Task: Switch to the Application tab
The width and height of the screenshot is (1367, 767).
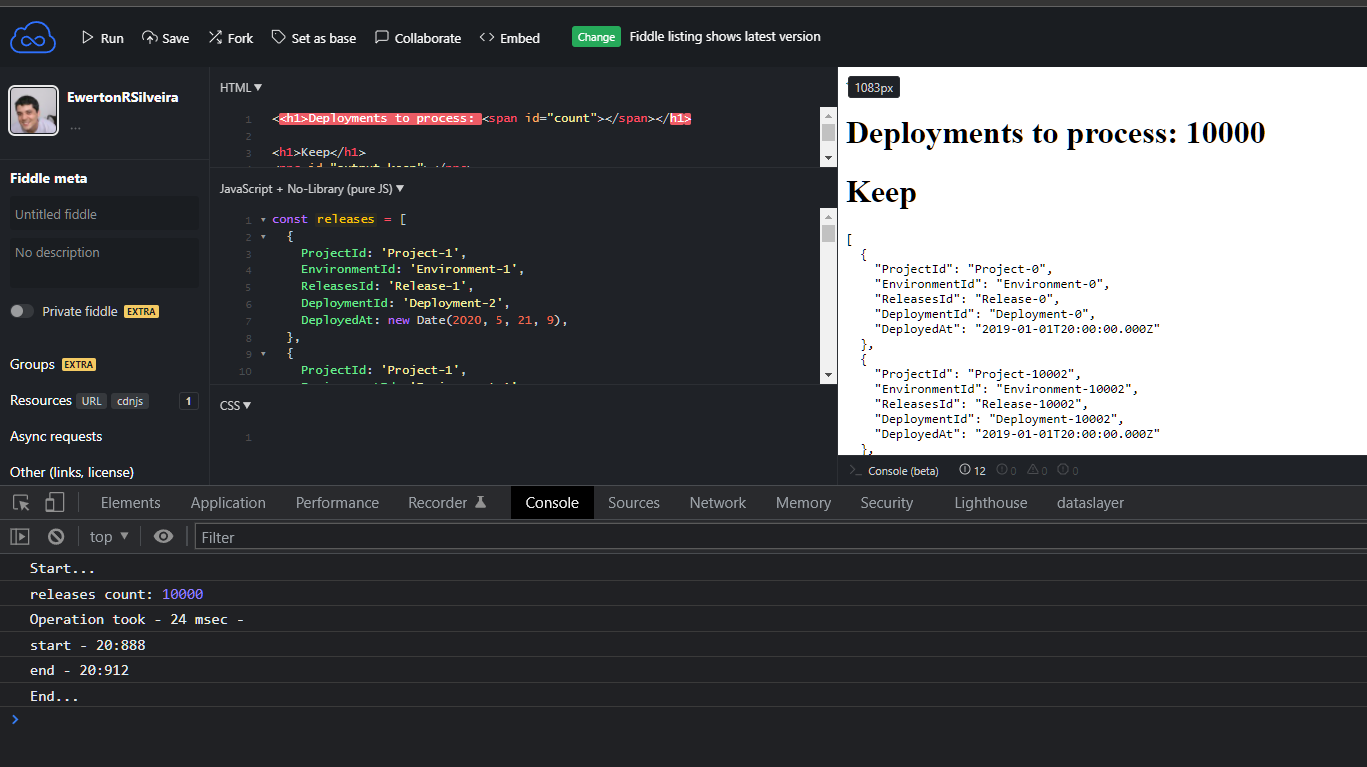Action: tap(228, 503)
